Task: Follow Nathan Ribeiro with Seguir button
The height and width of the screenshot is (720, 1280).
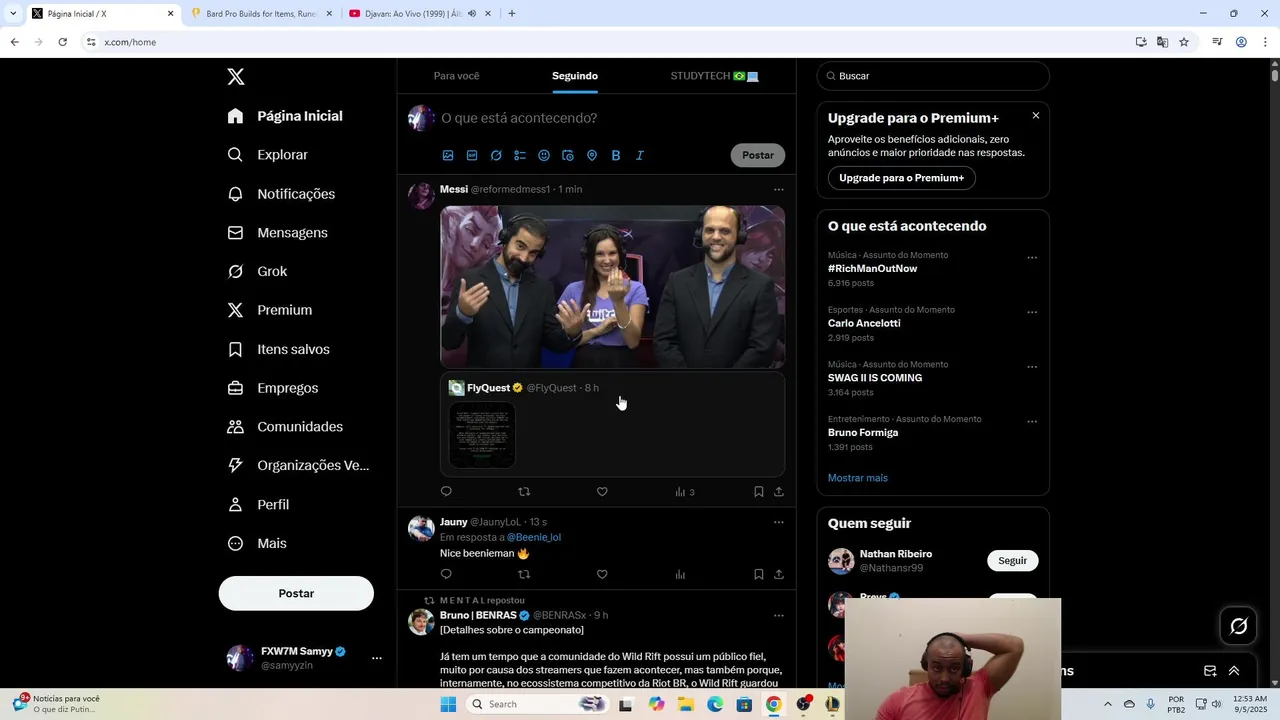Action: [1013, 561]
